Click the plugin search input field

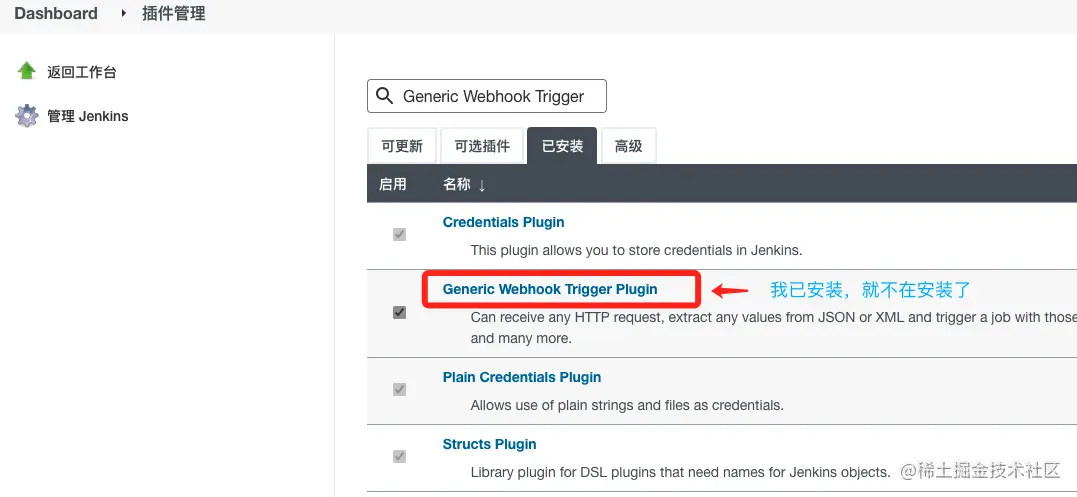click(487, 96)
